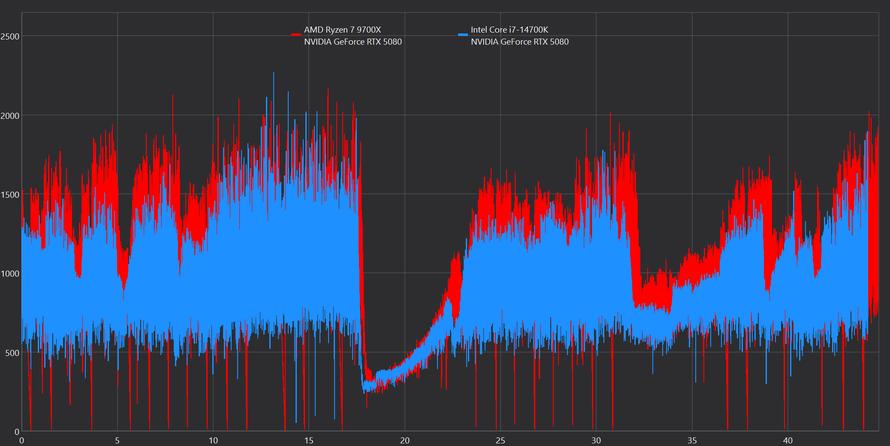Click the 40 label on the horizontal axis
The height and width of the screenshot is (446, 890).
pyautogui.click(x=788, y=439)
